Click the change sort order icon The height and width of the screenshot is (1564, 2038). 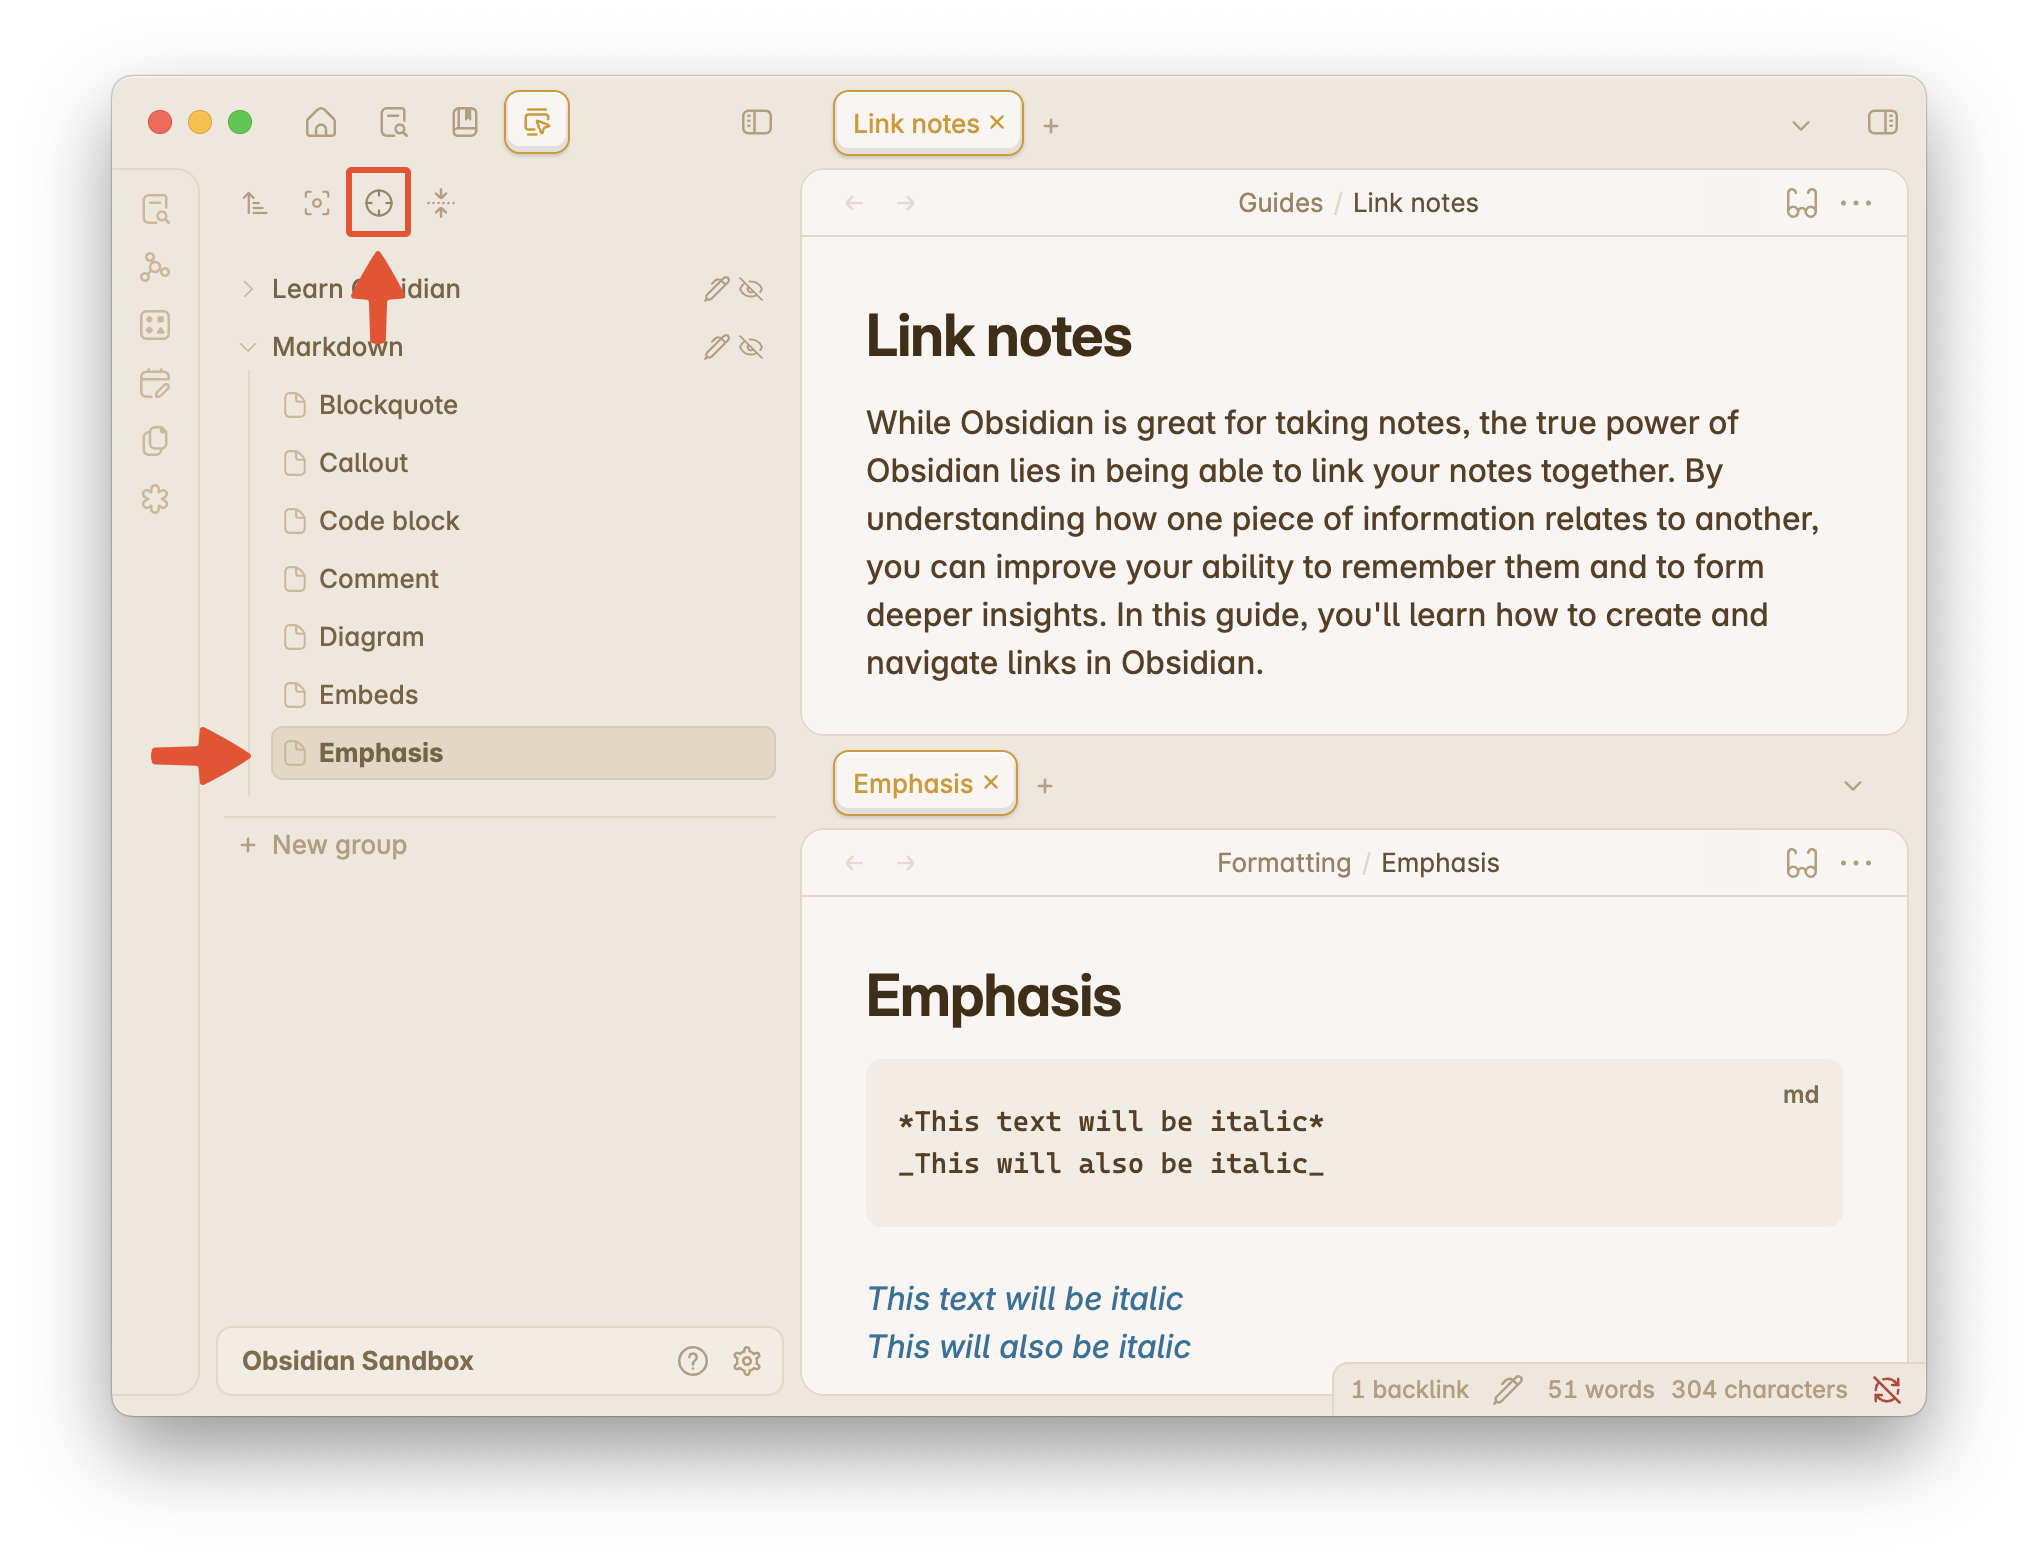(255, 203)
